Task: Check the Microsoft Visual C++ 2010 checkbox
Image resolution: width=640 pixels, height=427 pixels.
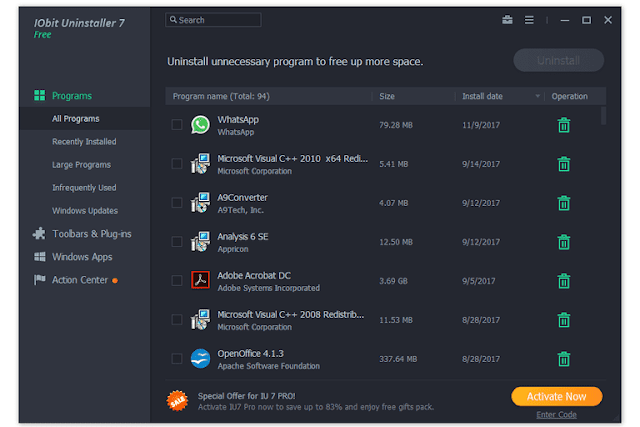Action: [177, 164]
